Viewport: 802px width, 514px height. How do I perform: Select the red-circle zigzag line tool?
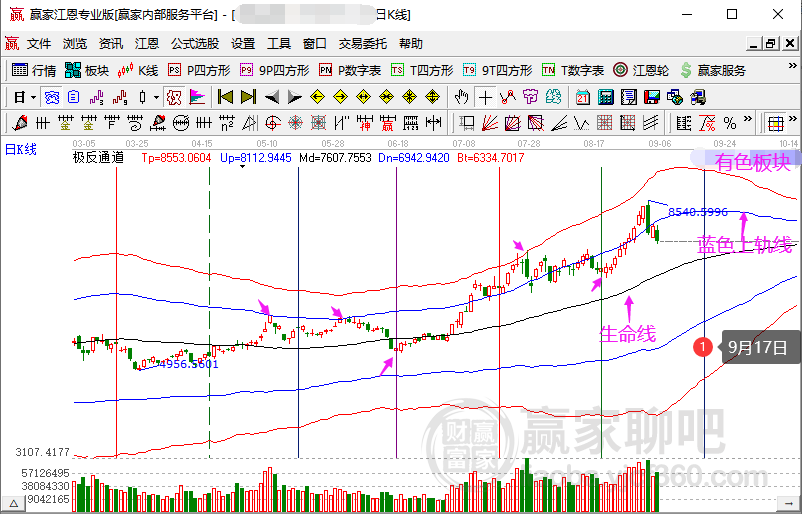(507, 97)
